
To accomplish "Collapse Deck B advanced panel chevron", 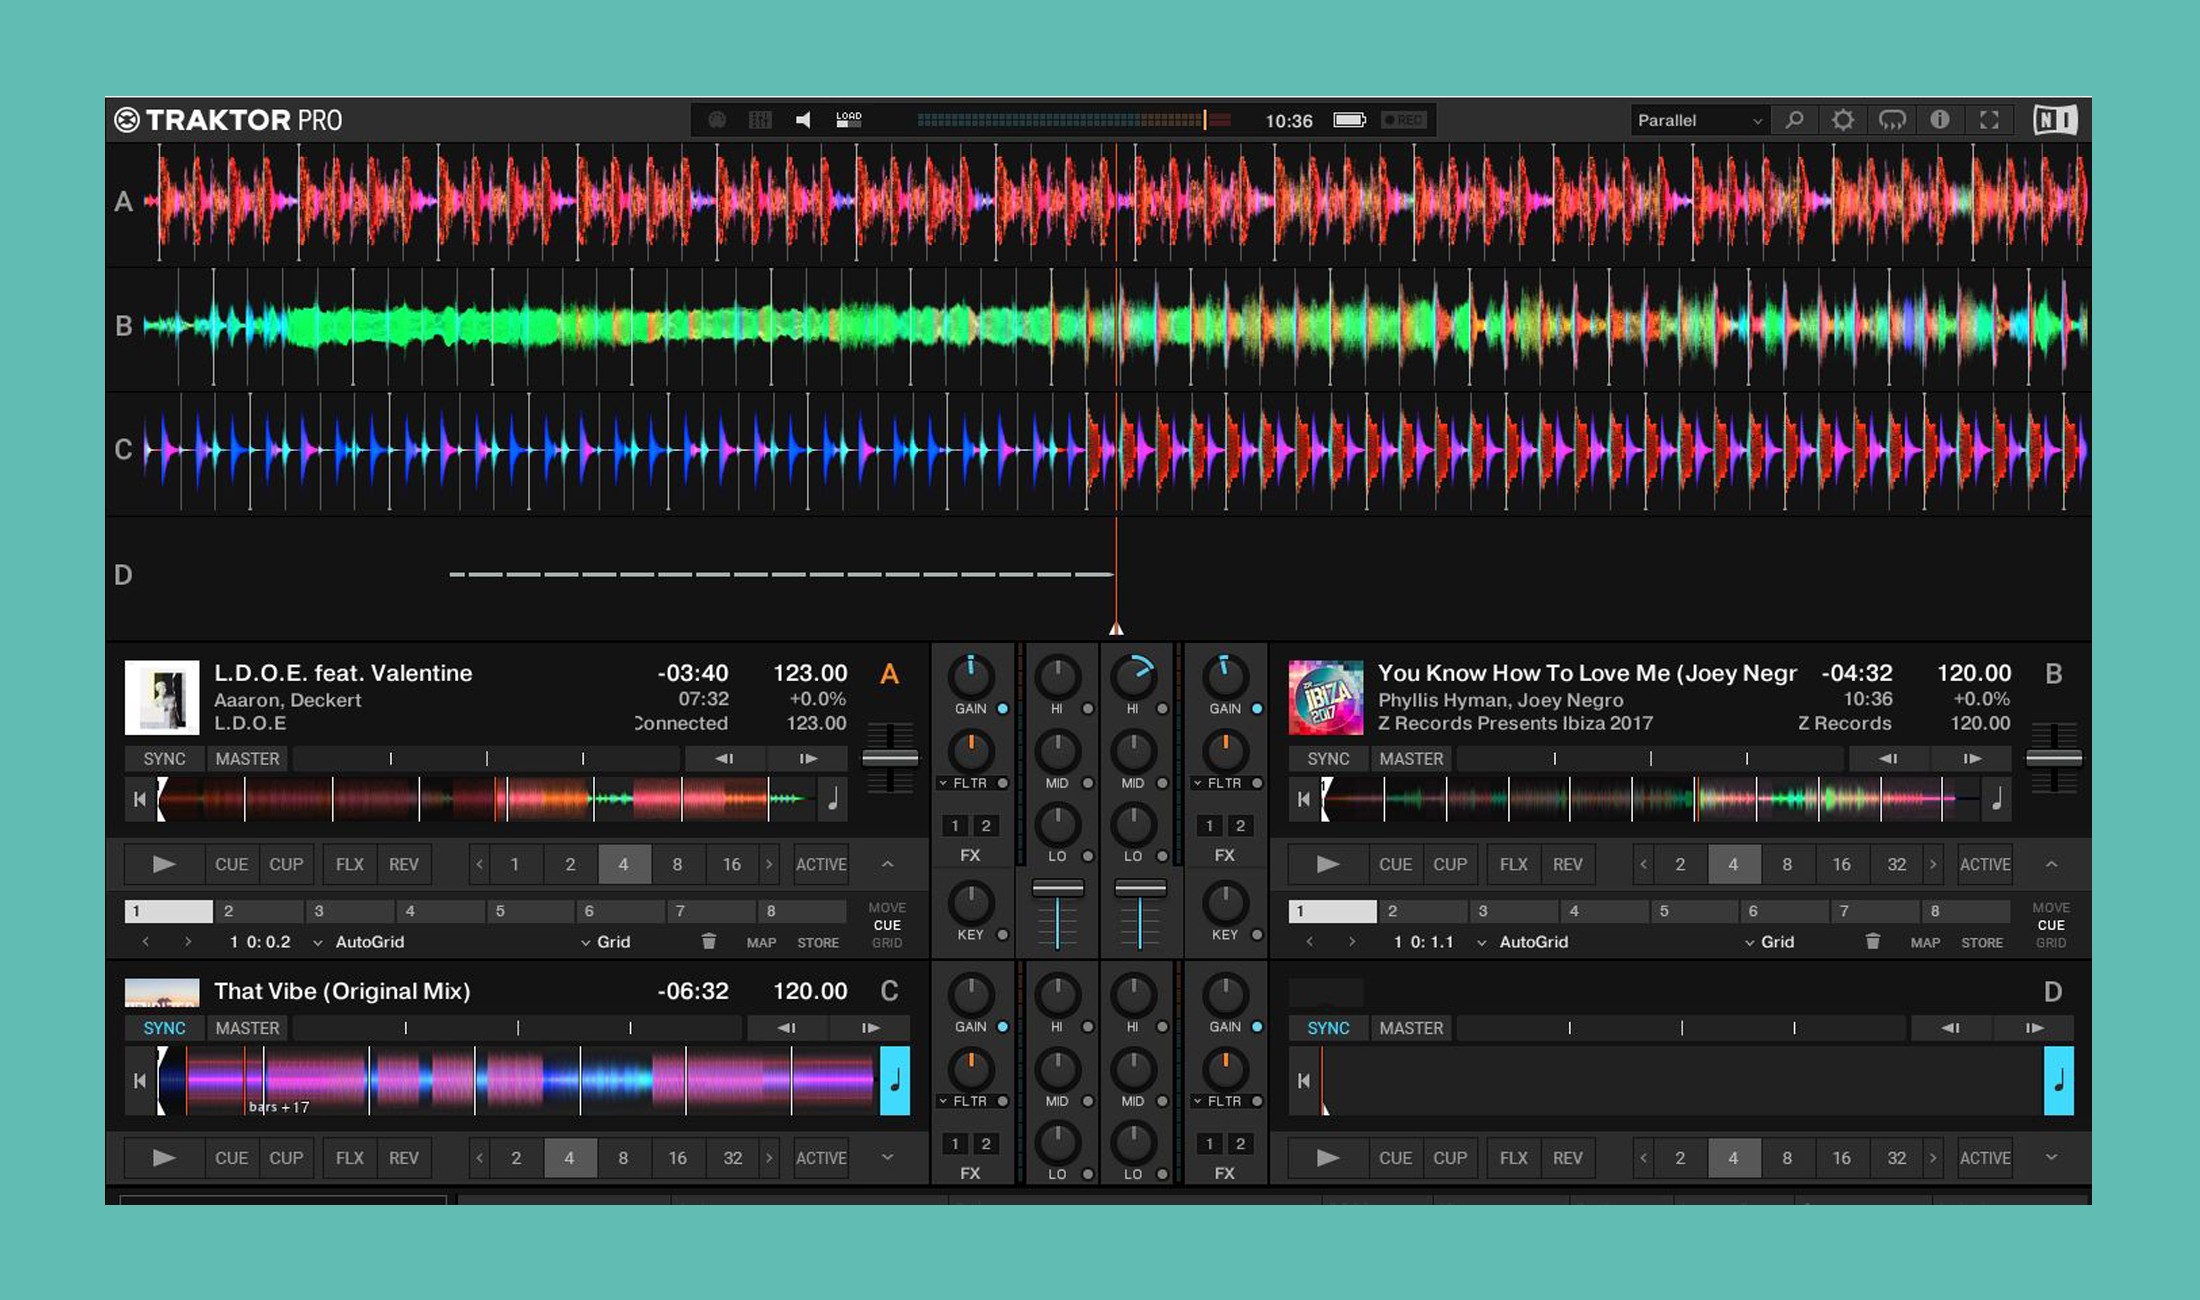I will (2051, 864).
